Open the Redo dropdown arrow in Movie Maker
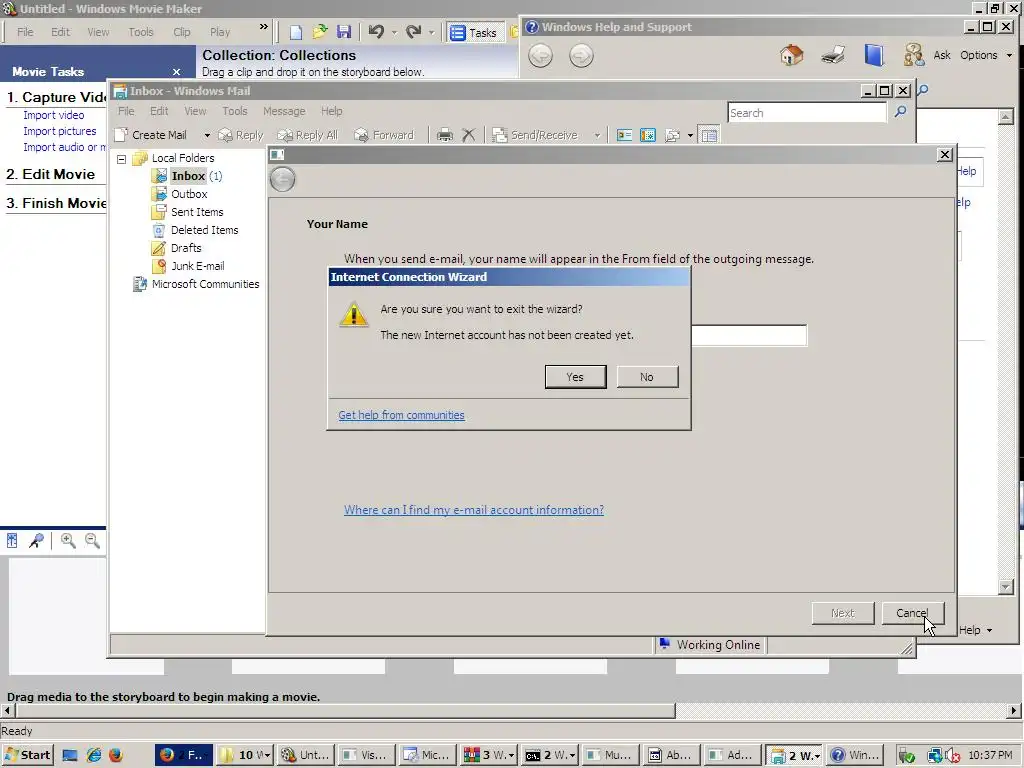This screenshot has height=768, width=1024. coord(431,33)
